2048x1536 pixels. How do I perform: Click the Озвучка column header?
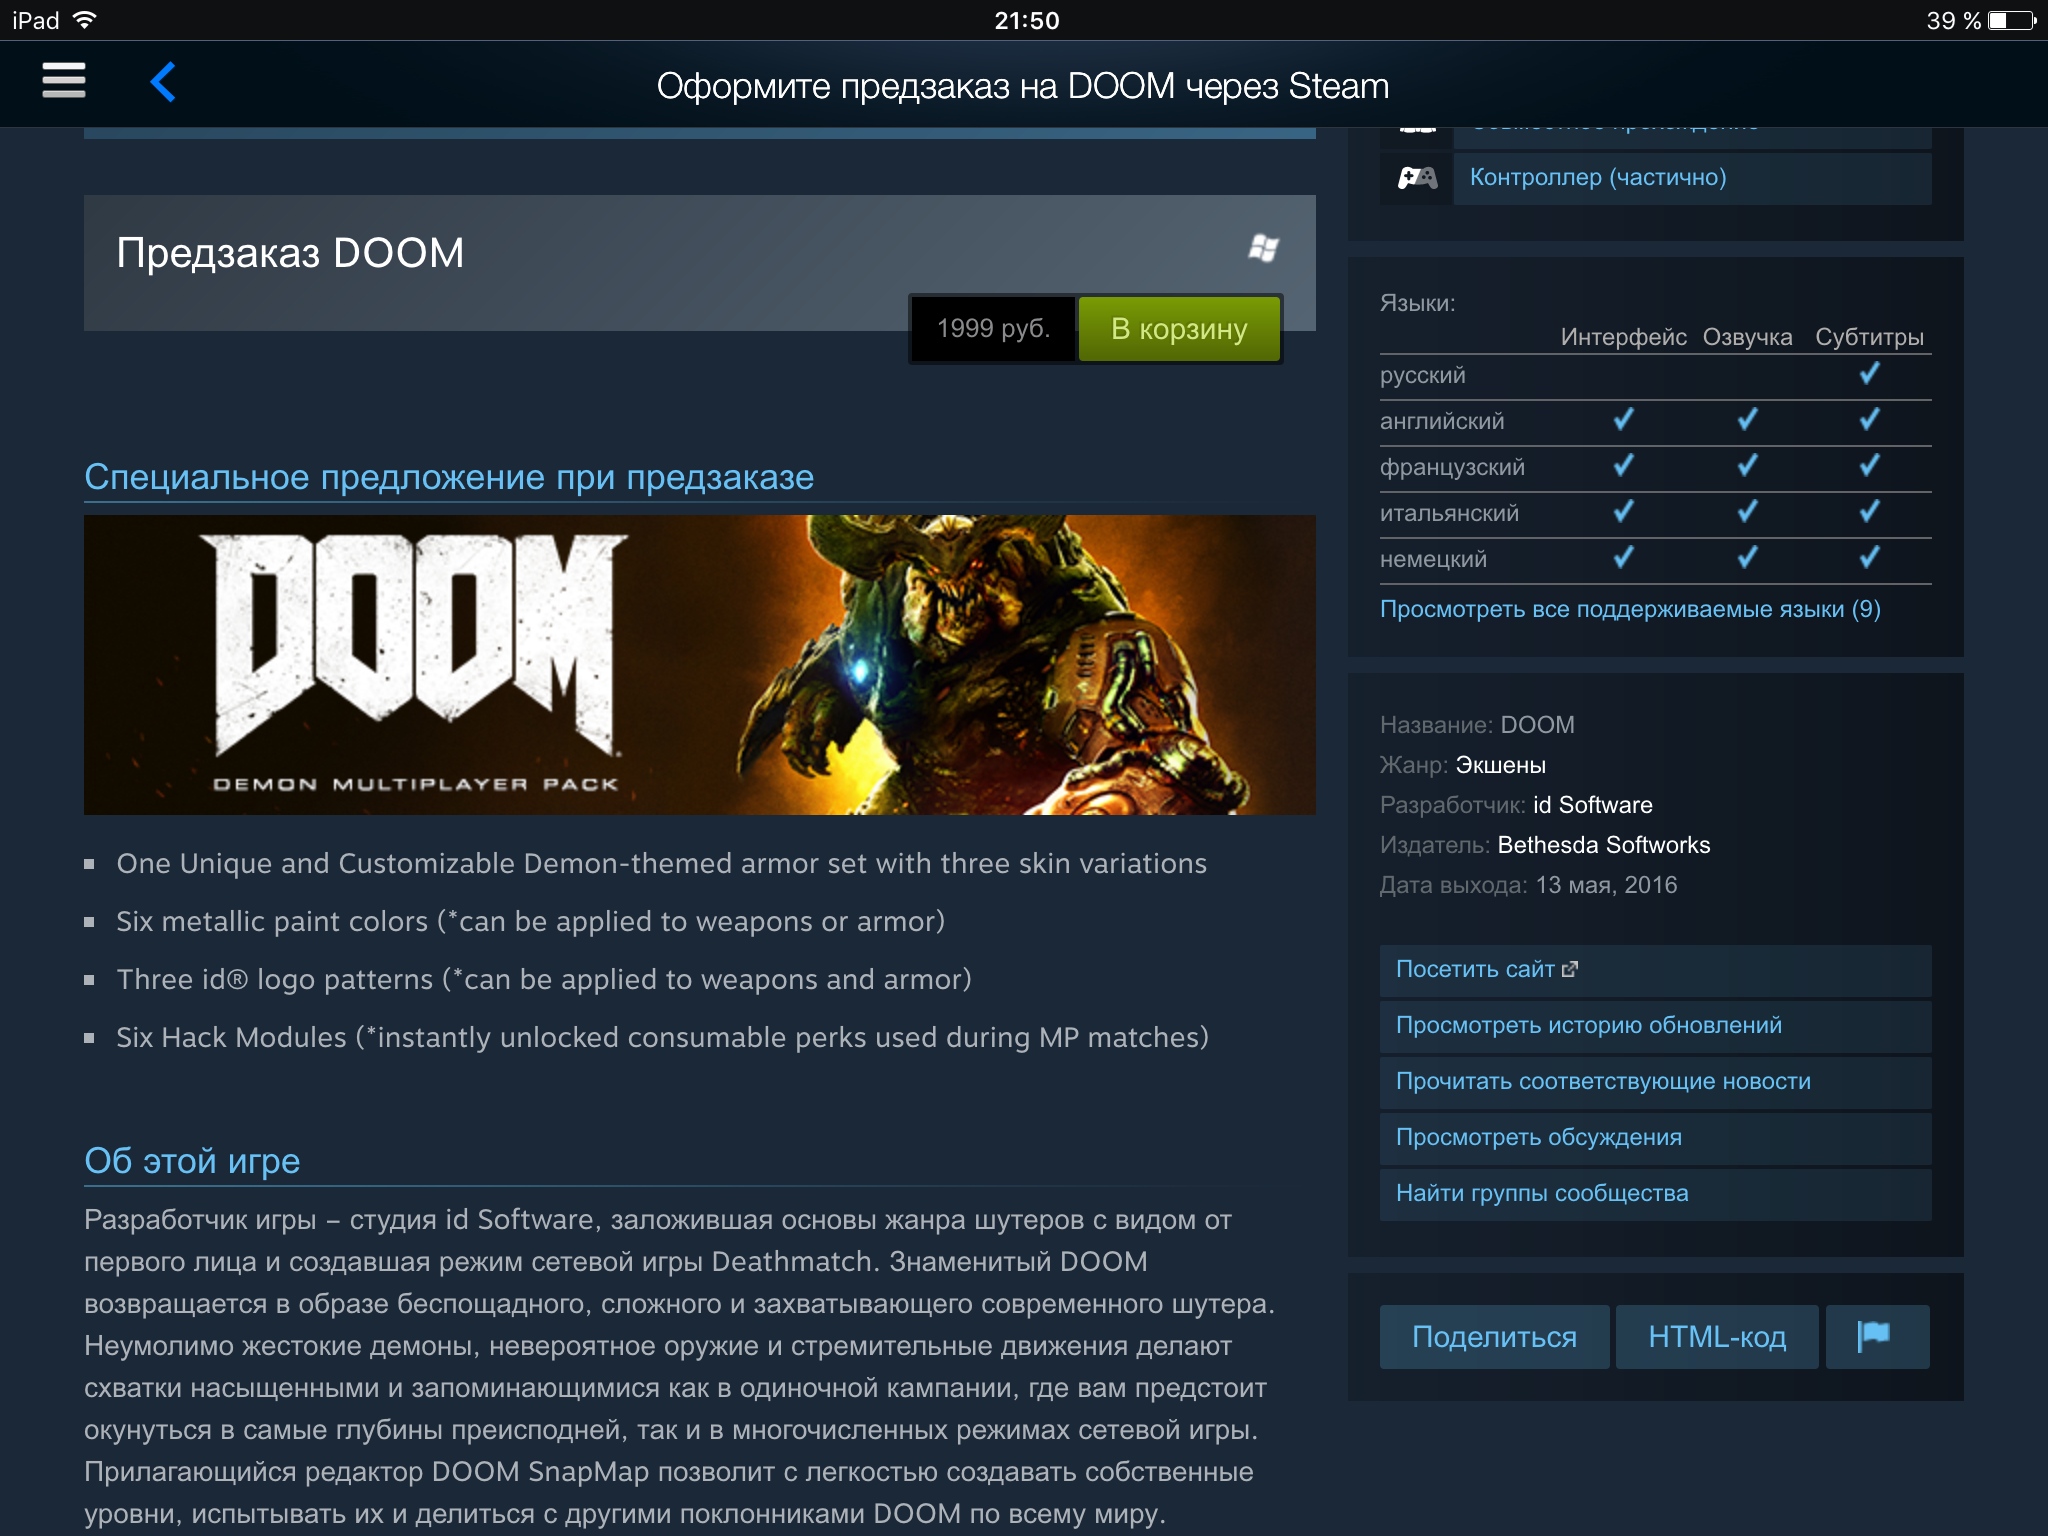(1747, 337)
